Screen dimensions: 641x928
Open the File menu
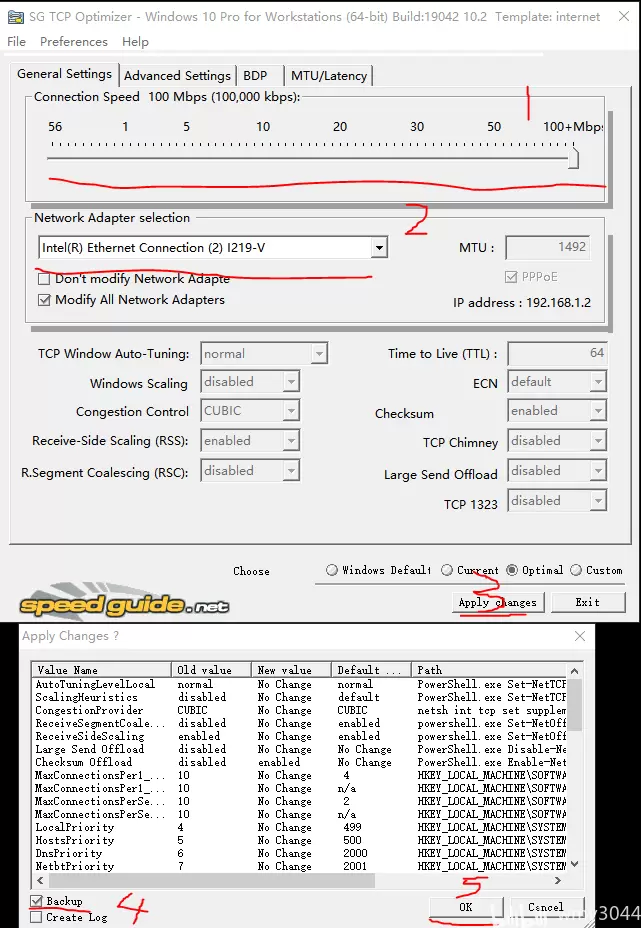tap(17, 41)
